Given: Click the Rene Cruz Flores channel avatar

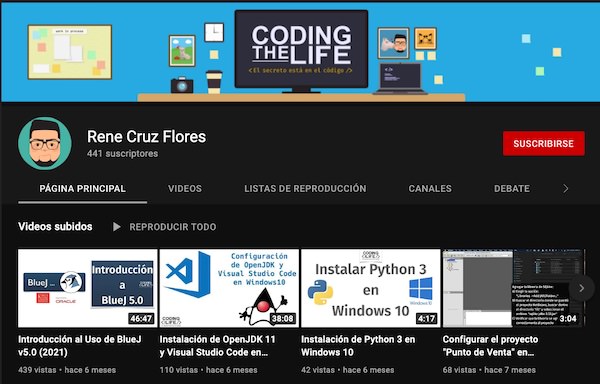Looking at the screenshot, I should click(45, 143).
